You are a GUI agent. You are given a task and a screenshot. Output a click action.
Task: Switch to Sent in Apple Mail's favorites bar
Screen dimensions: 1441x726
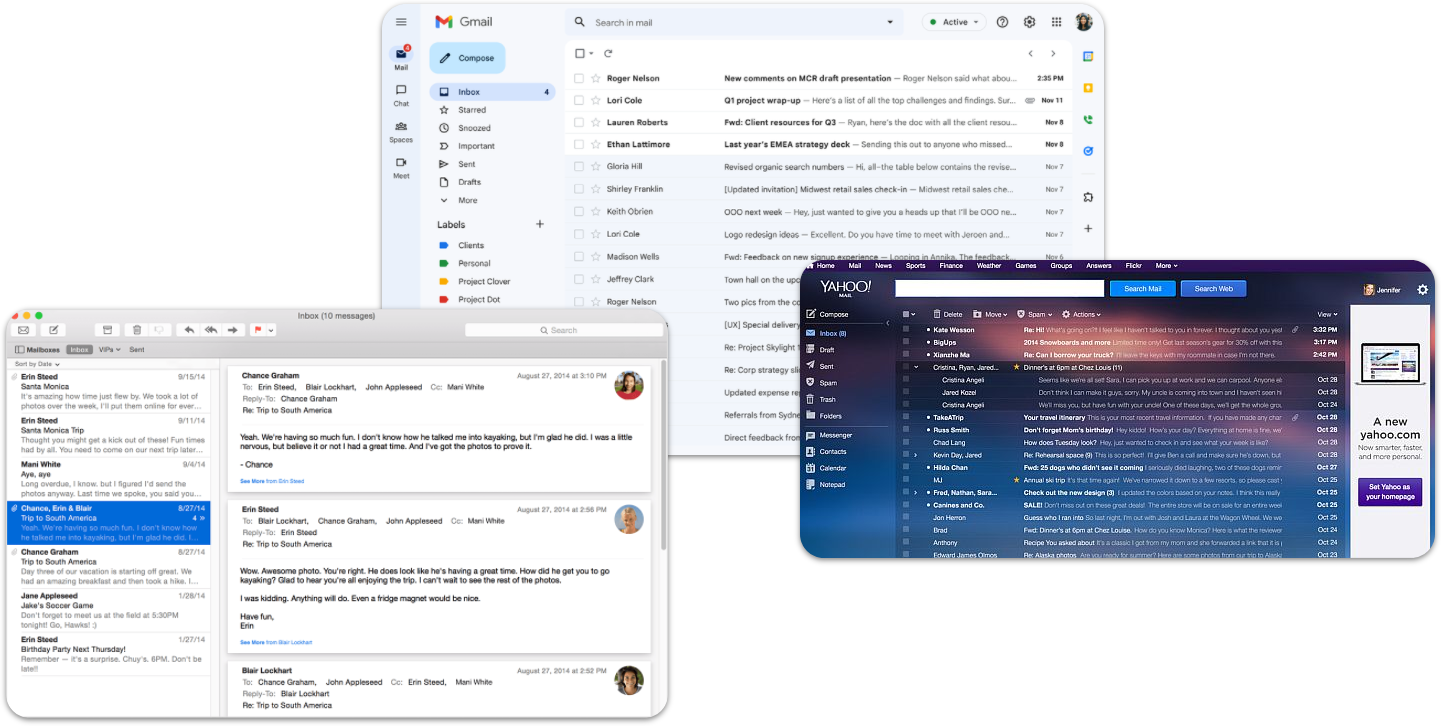coord(137,350)
